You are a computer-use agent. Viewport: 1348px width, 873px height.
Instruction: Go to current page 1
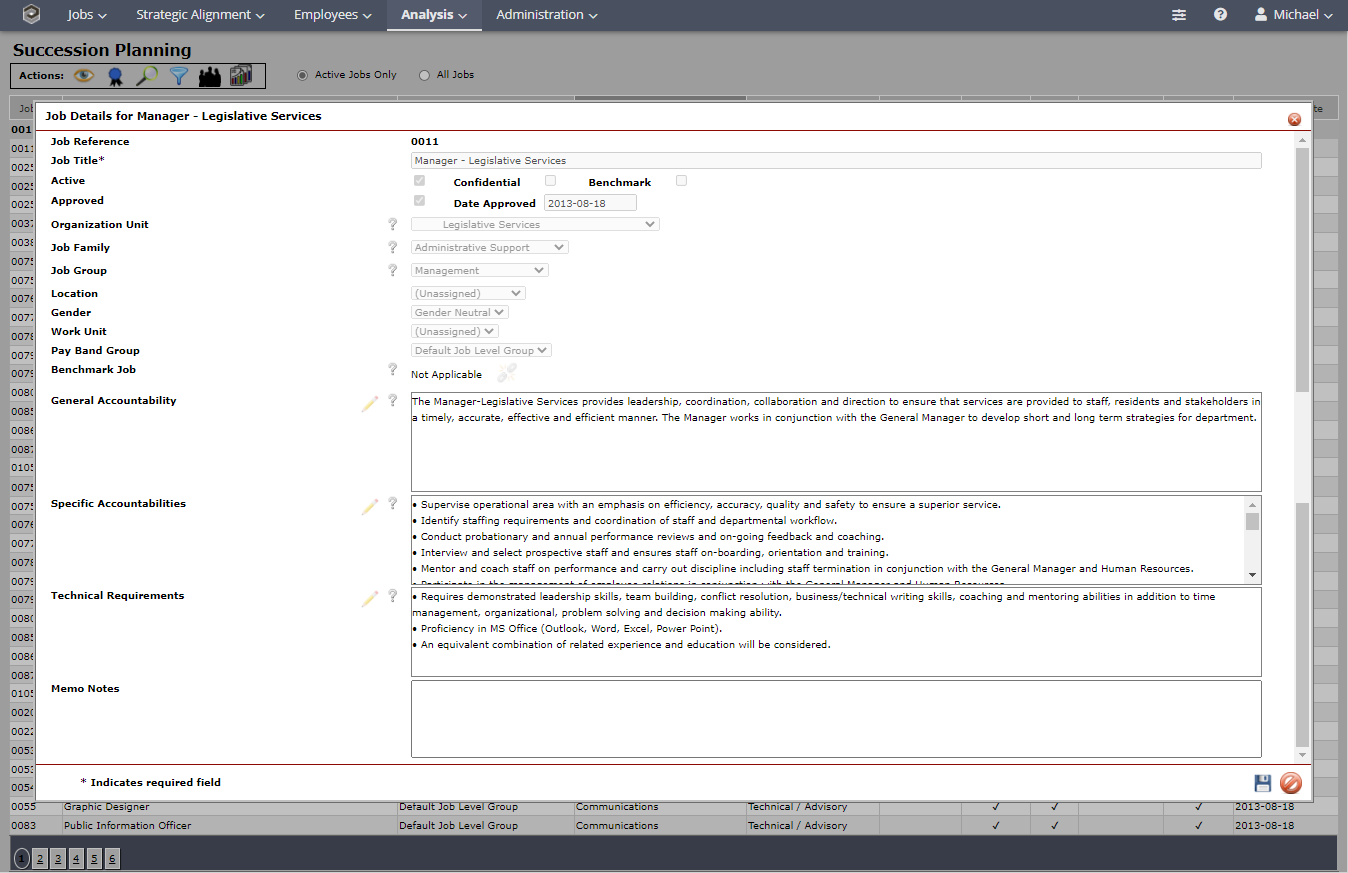pos(22,858)
